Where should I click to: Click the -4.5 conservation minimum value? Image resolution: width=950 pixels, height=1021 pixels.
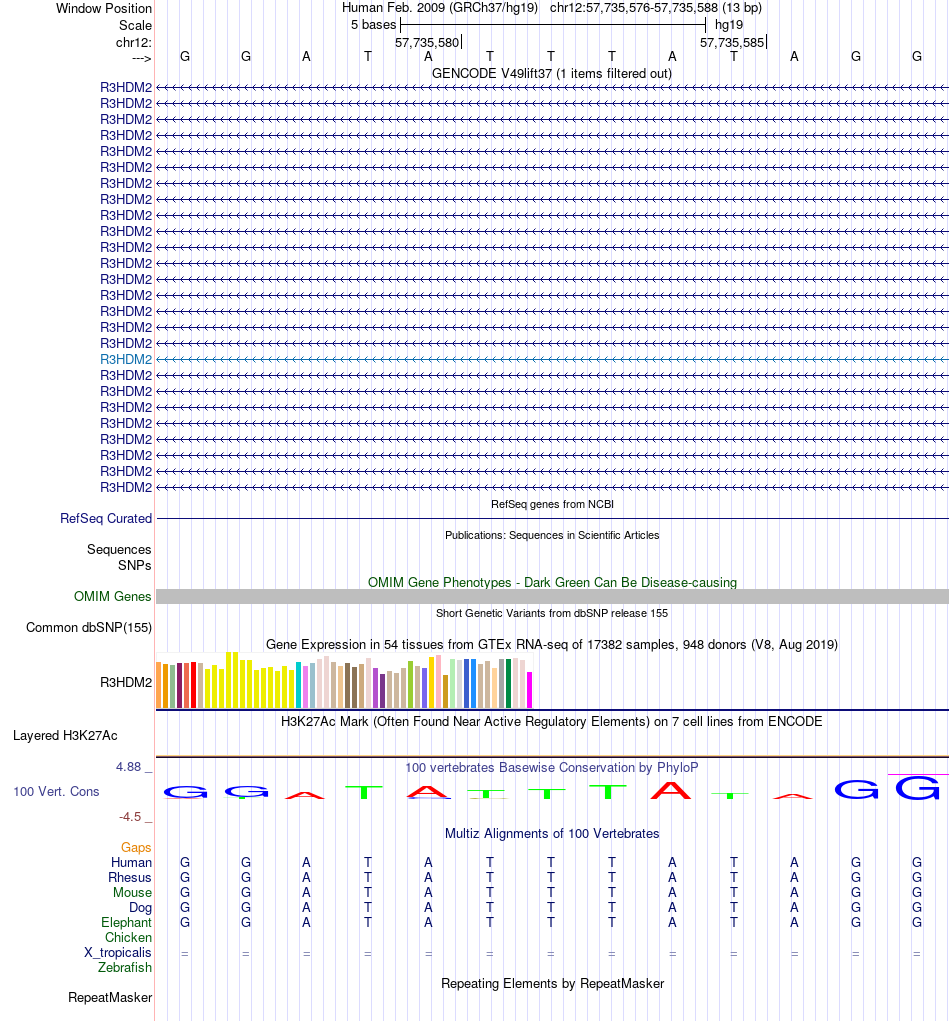tap(130, 817)
